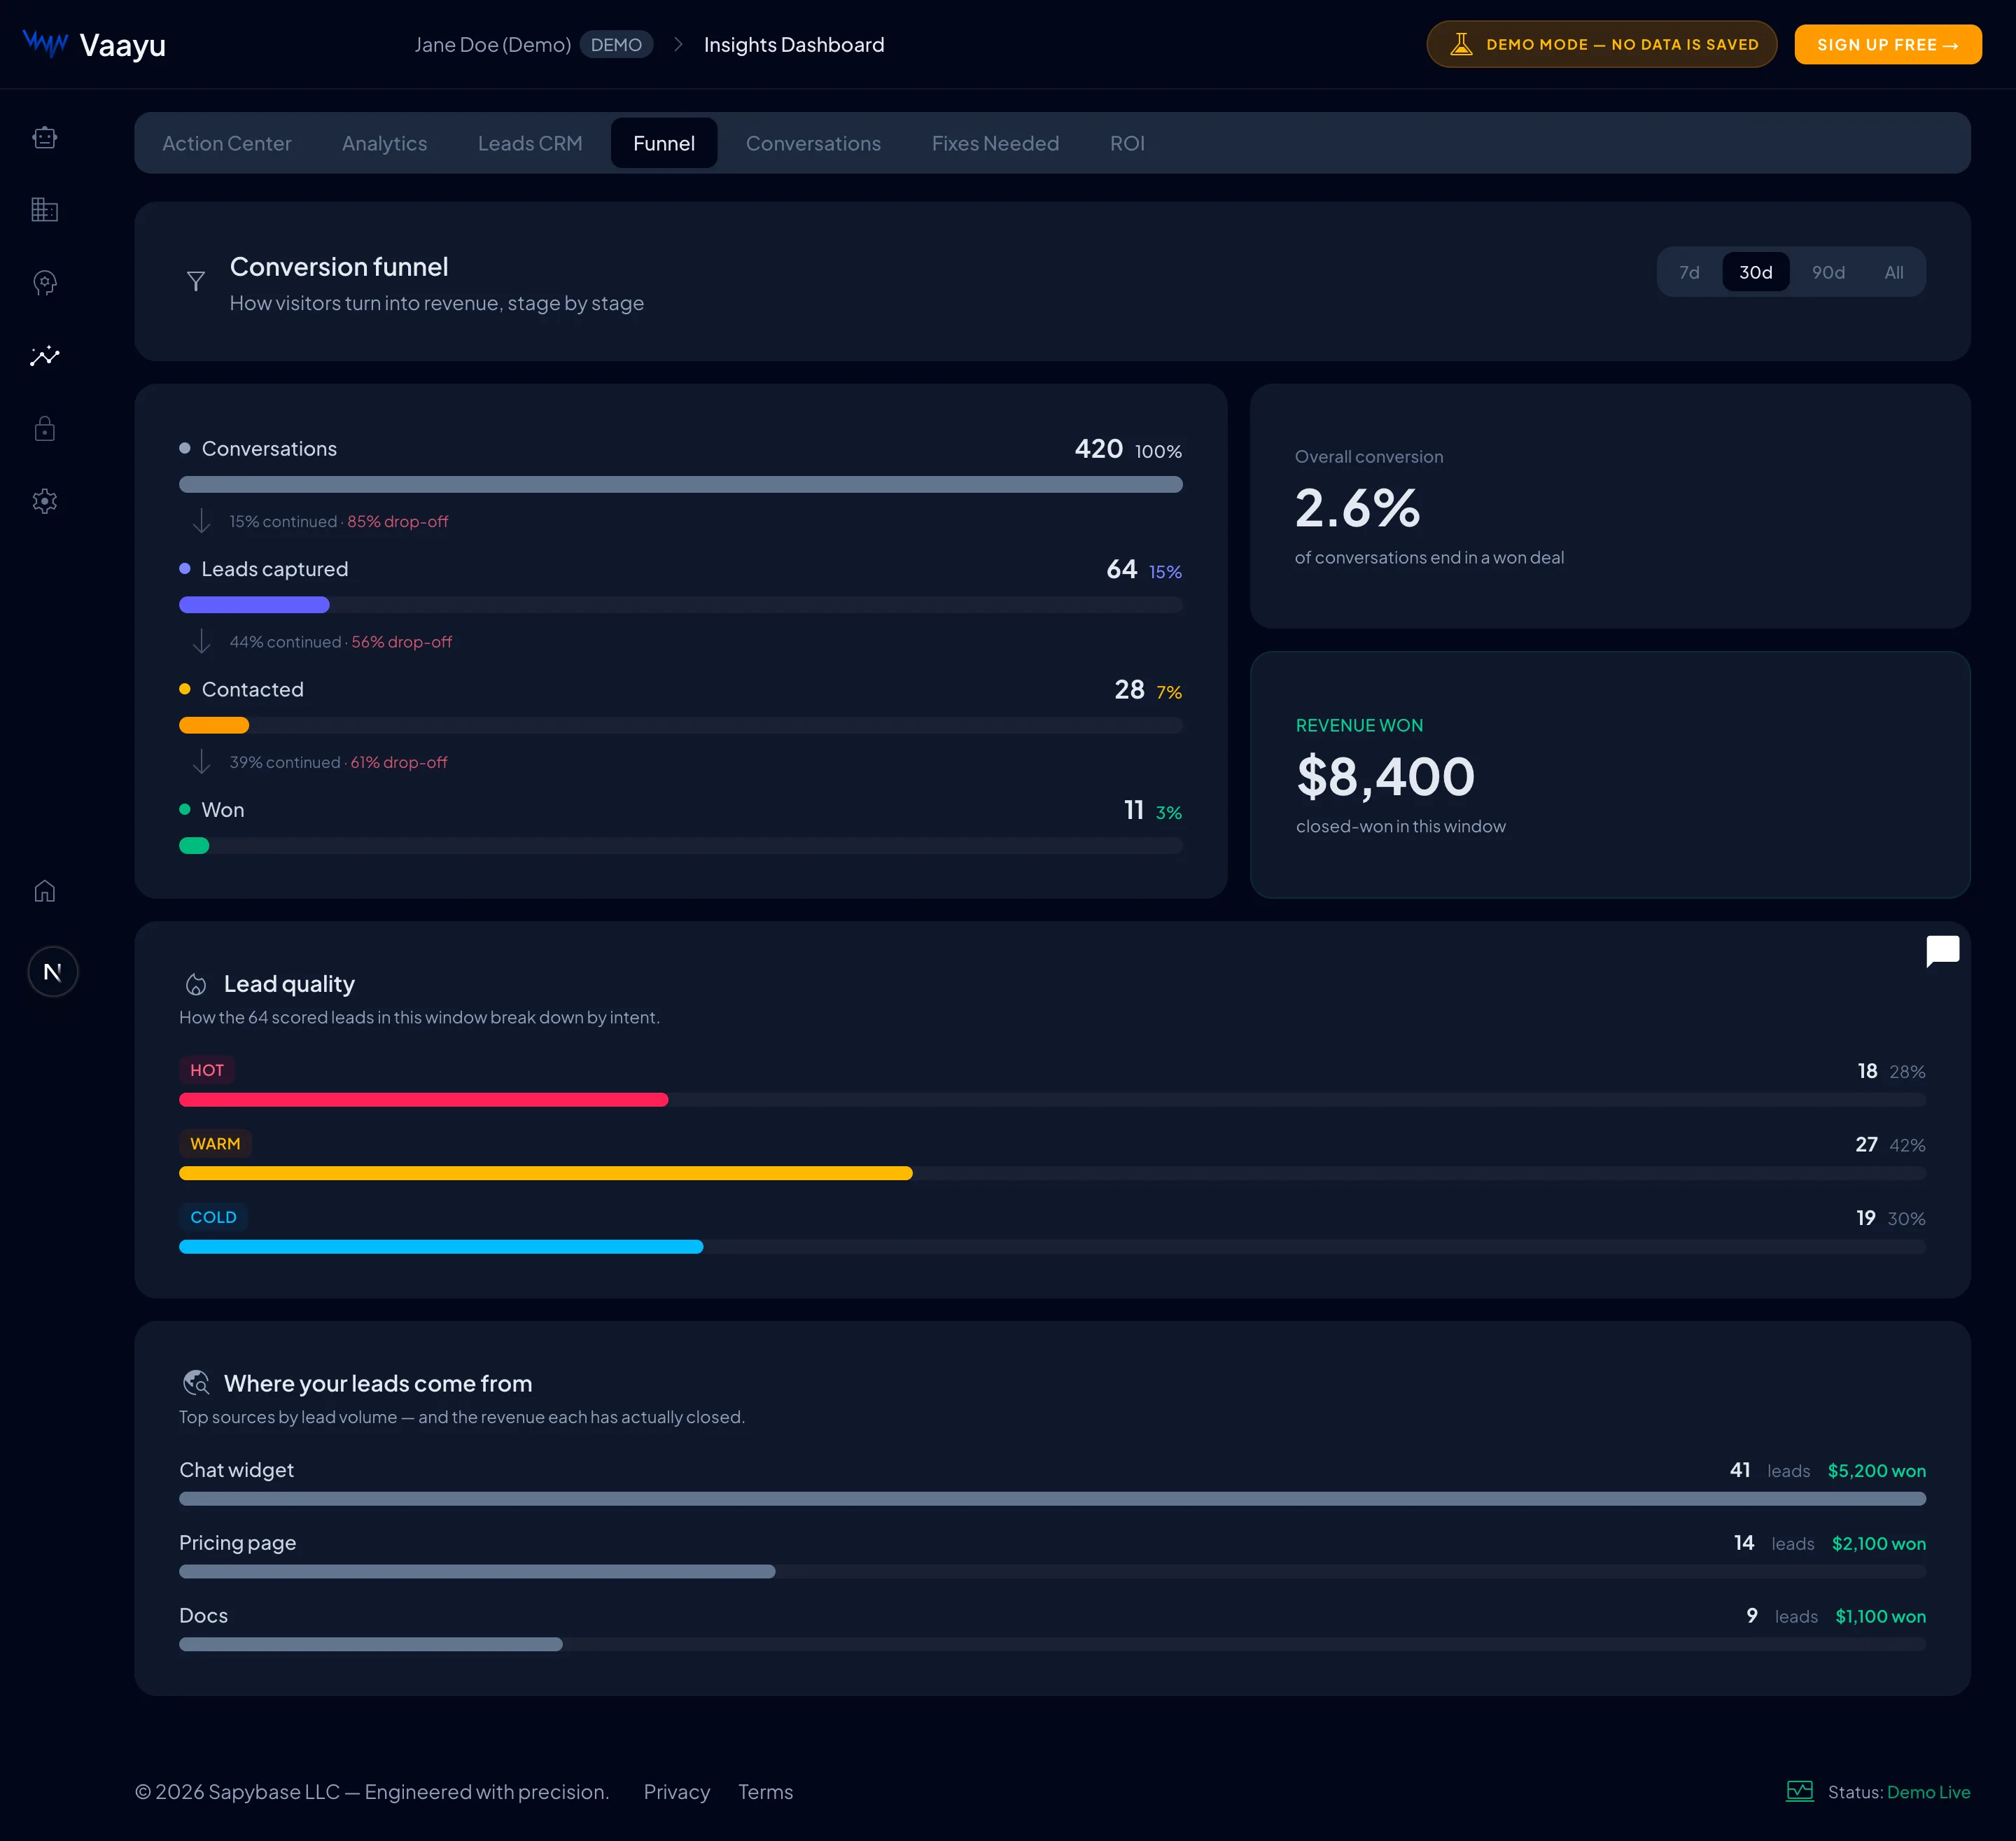Open the chat bubble widget icon
The height and width of the screenshot is (1841, 2016).
tap(1942, 951)
